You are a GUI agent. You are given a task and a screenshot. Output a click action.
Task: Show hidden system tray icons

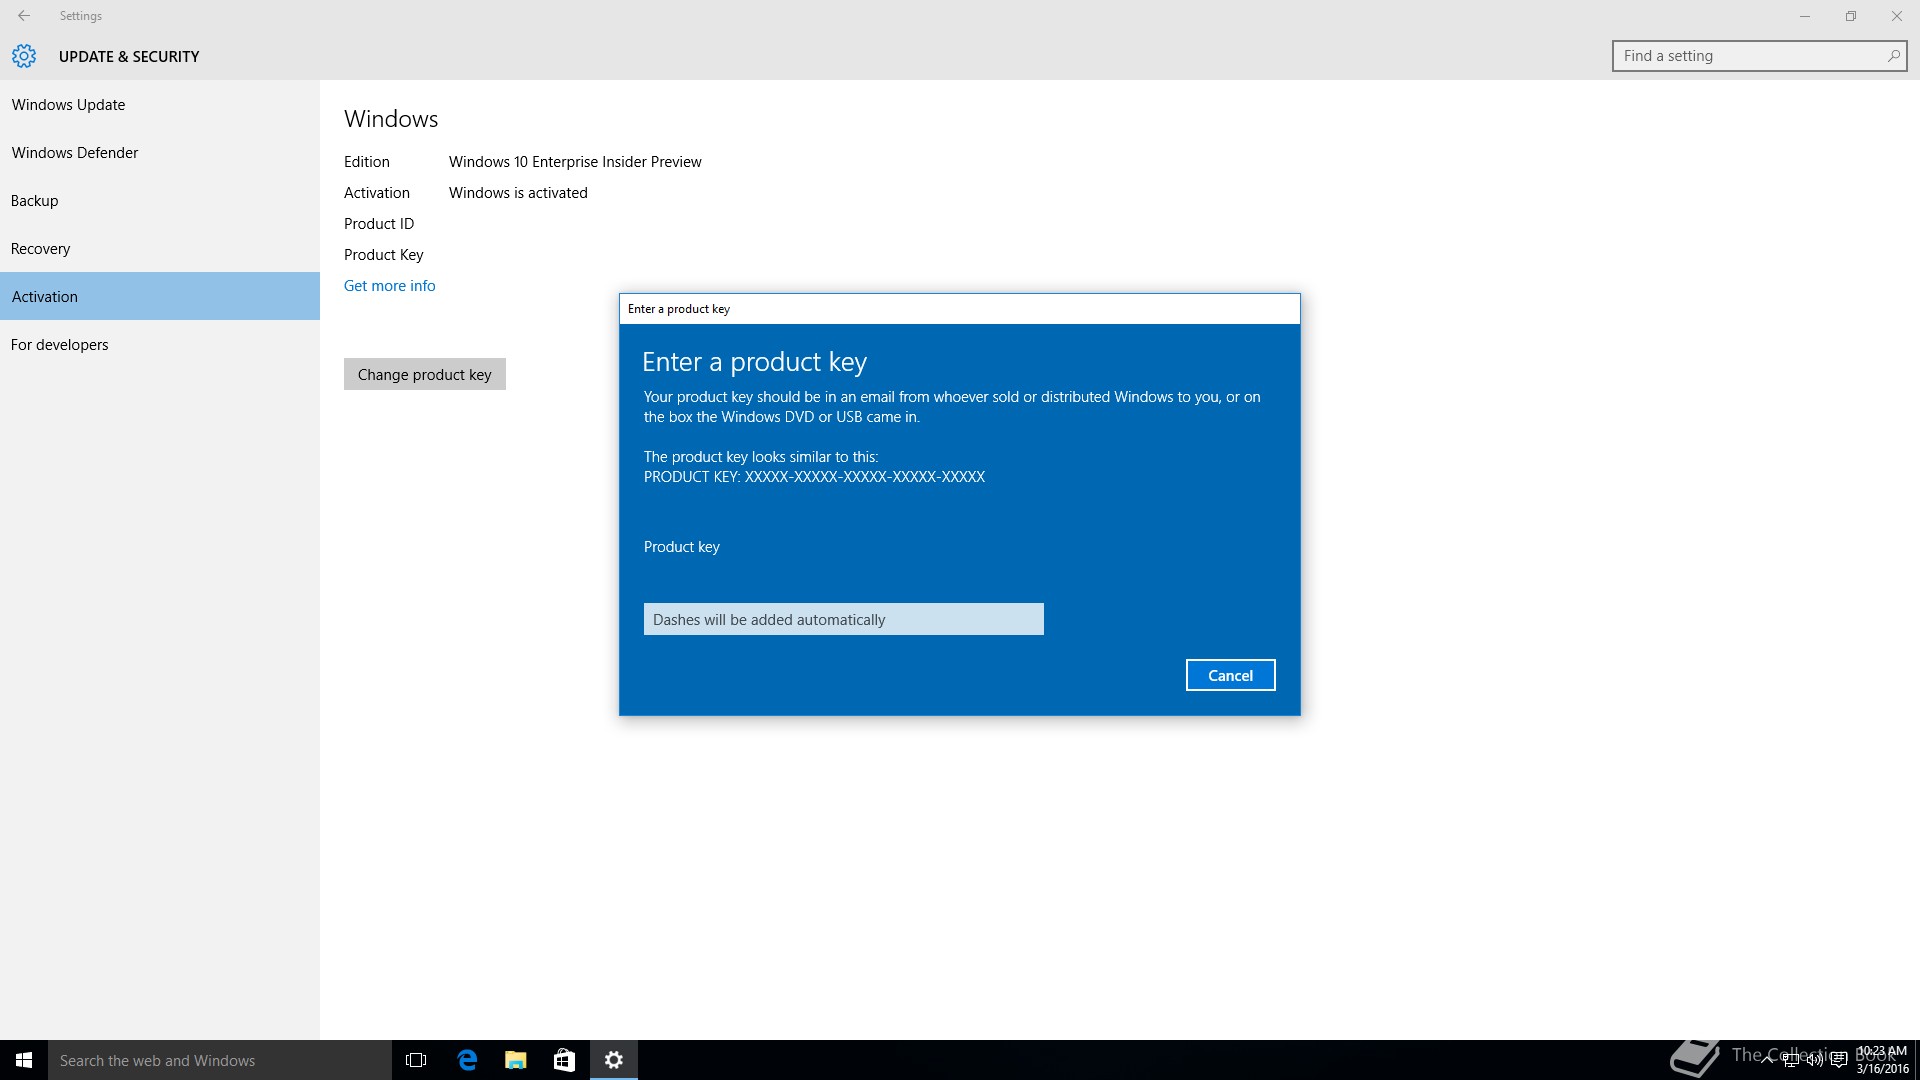pyautogui.click(x=1767, y=1060)
